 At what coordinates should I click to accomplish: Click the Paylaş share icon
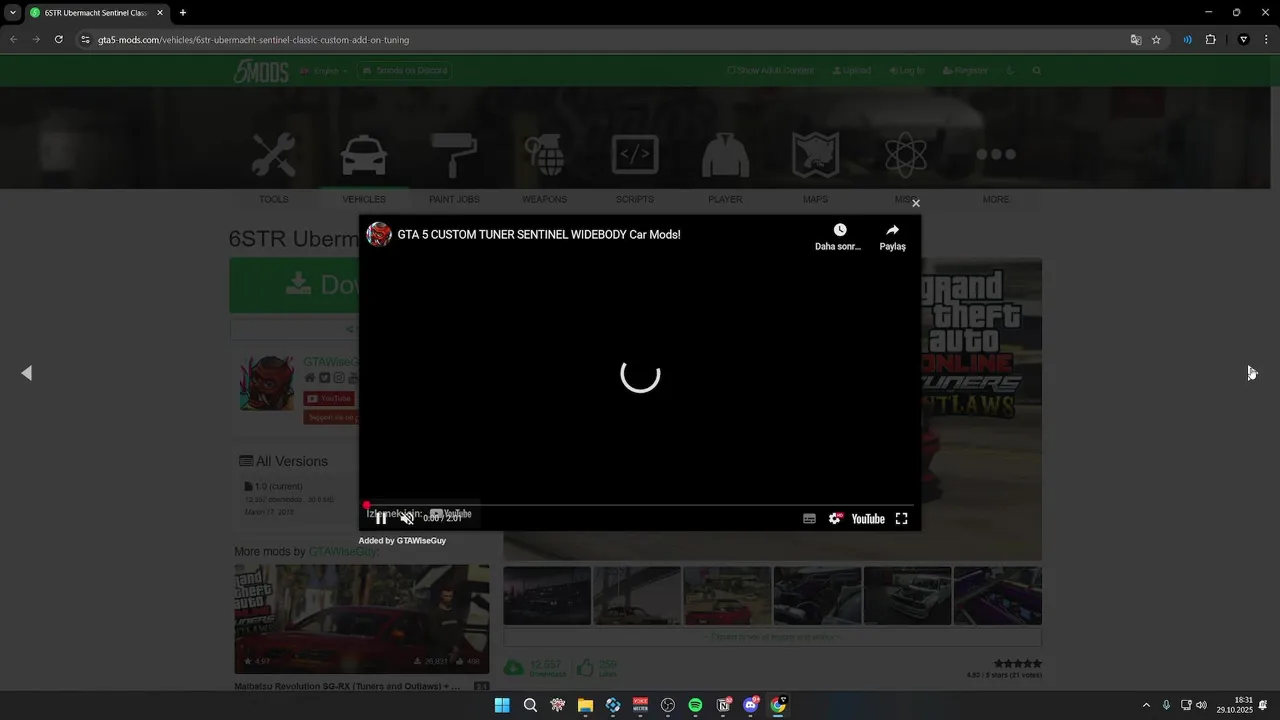(x=892, y=230)
